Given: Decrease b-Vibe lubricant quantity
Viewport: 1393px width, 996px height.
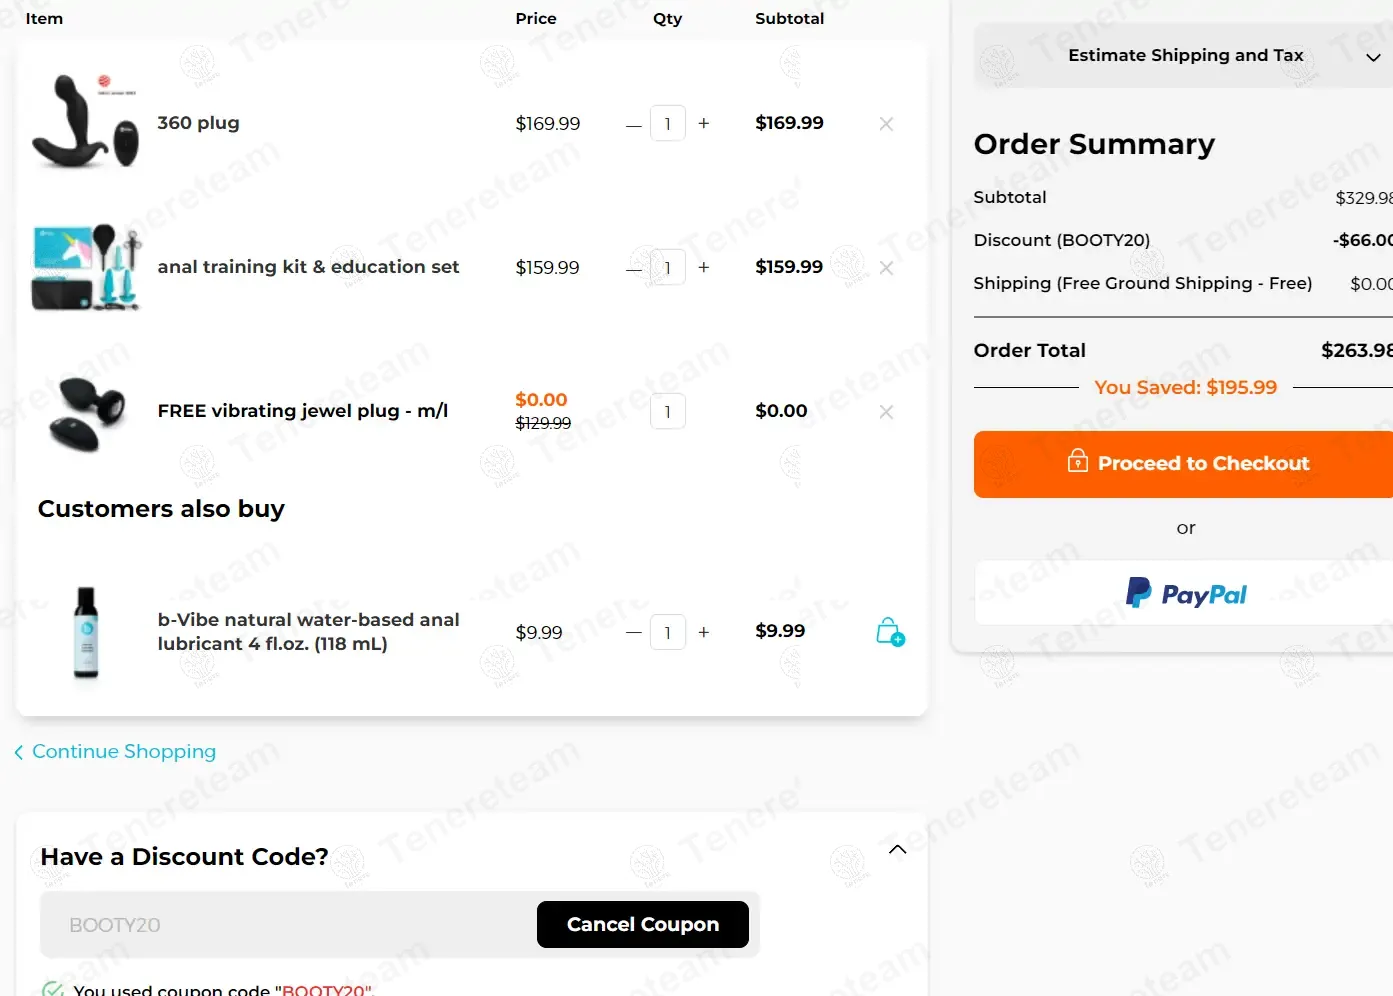Looking at the screenshot, I should click(633, 632).
